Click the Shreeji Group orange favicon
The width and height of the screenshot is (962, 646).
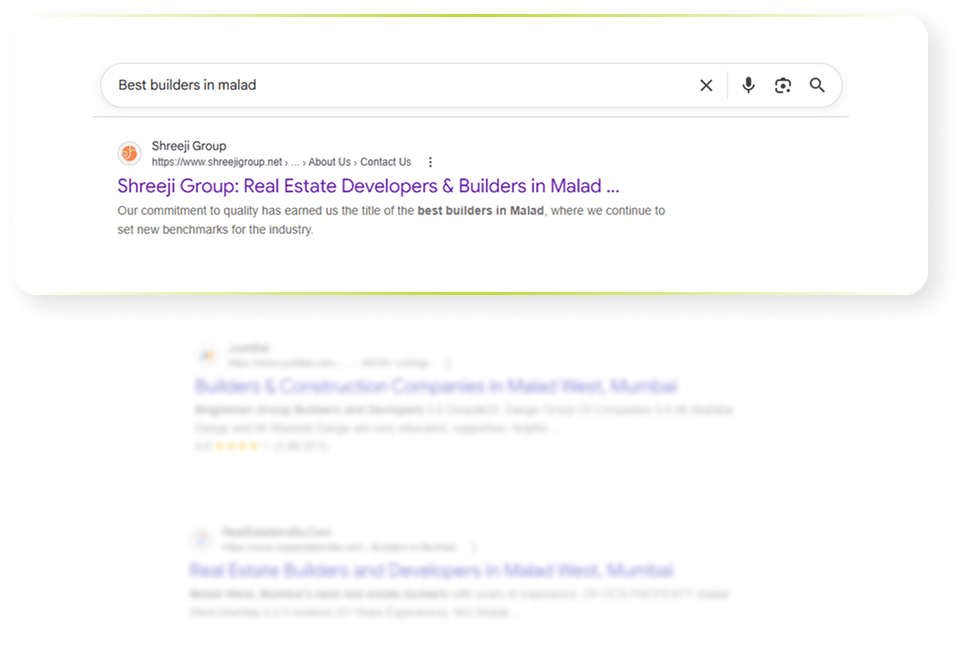pyautogui.click(x=129, y=153)
